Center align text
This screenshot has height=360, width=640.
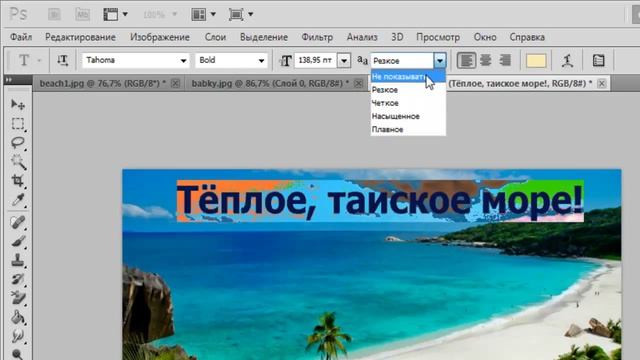pyautogui.click(x=485, y=60)
